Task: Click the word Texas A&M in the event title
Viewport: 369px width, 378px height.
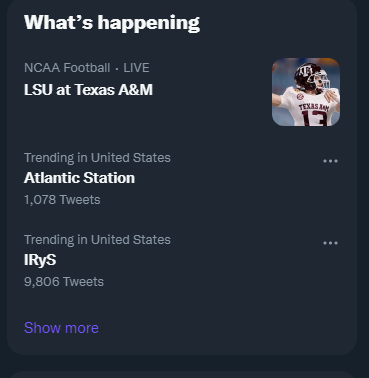Action: pos(114,90)
